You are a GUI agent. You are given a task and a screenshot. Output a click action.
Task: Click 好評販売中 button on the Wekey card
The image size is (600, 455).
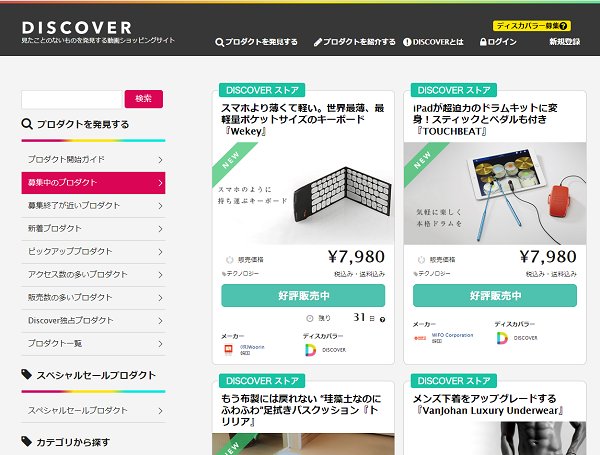coord(303,295)
